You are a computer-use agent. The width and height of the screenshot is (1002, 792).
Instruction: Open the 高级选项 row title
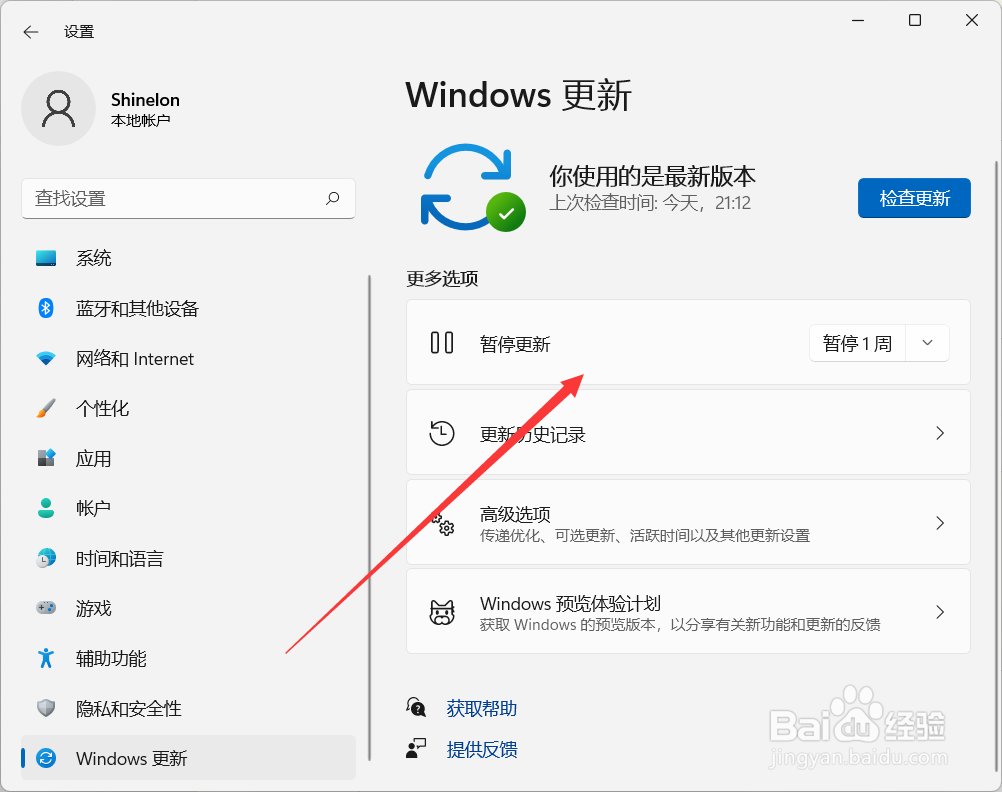click(x=515, y=515)
